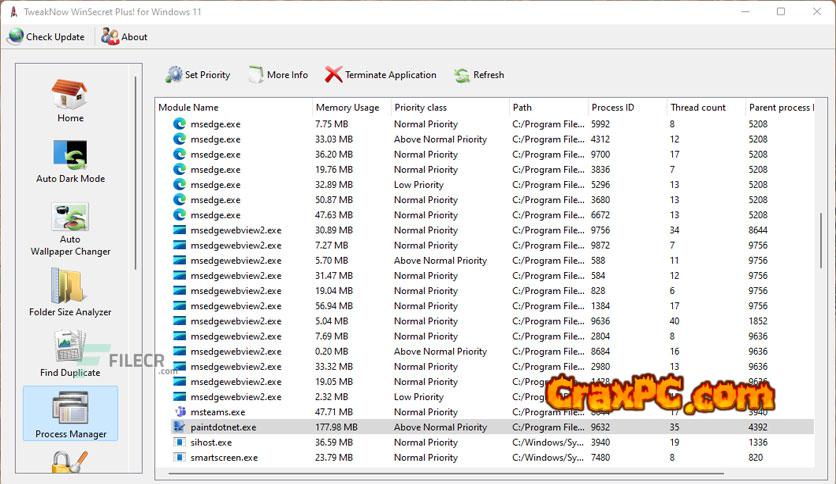836x484 pixels.
Task: Select msedgewebview2.exe with PID 9636
Action: click(x=485, y=321)
